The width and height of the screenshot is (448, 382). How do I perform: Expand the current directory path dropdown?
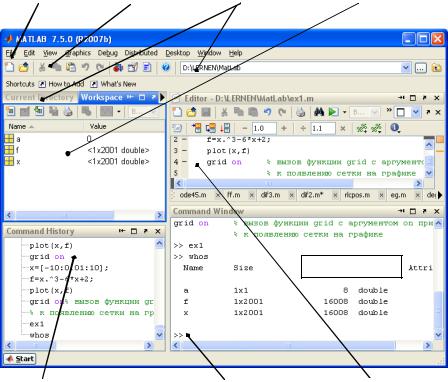click(x=405, y=68)
